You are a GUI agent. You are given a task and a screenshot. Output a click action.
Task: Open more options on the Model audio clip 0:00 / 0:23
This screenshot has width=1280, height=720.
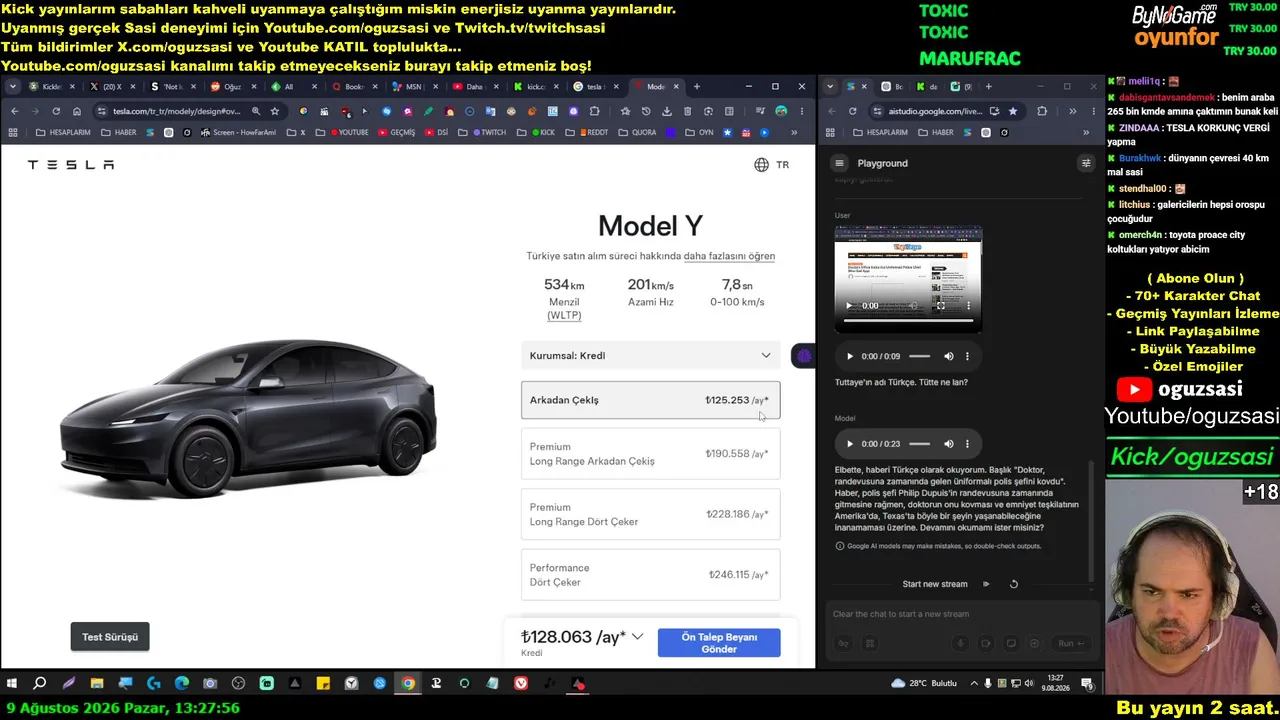[967, 444]
